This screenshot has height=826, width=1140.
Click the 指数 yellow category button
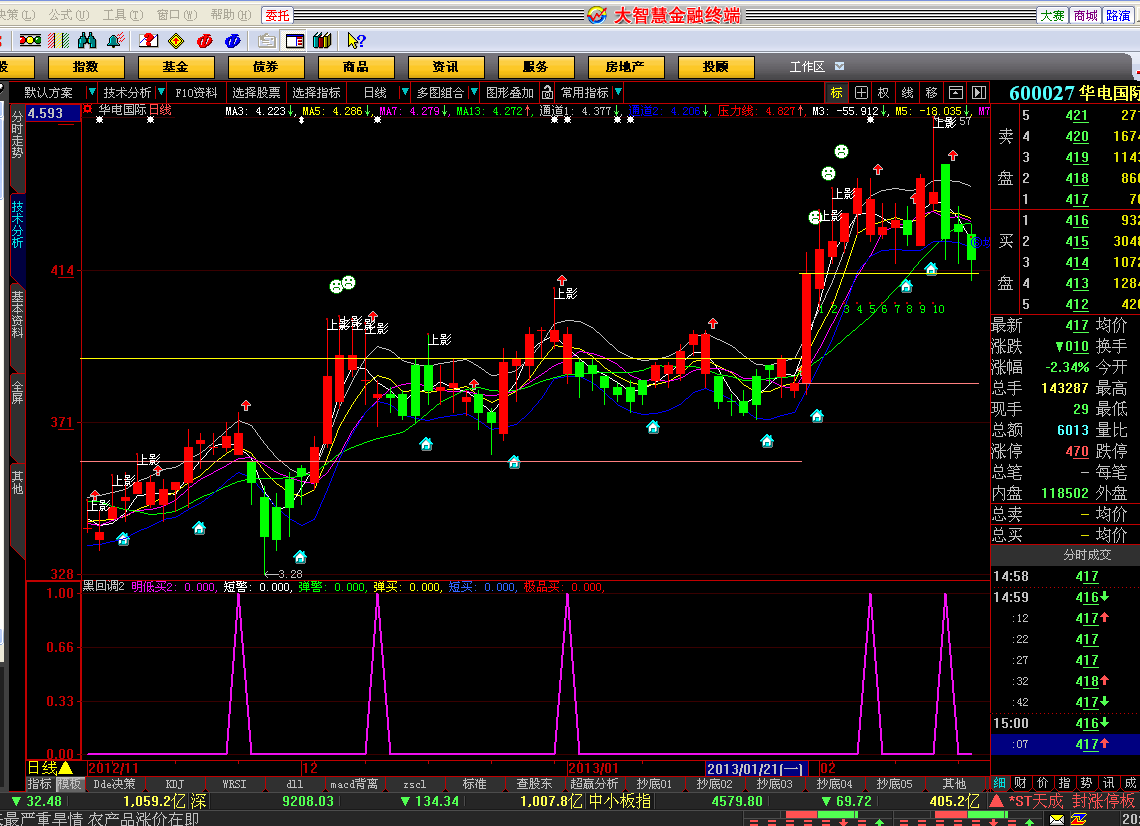[x=86, y=67]
